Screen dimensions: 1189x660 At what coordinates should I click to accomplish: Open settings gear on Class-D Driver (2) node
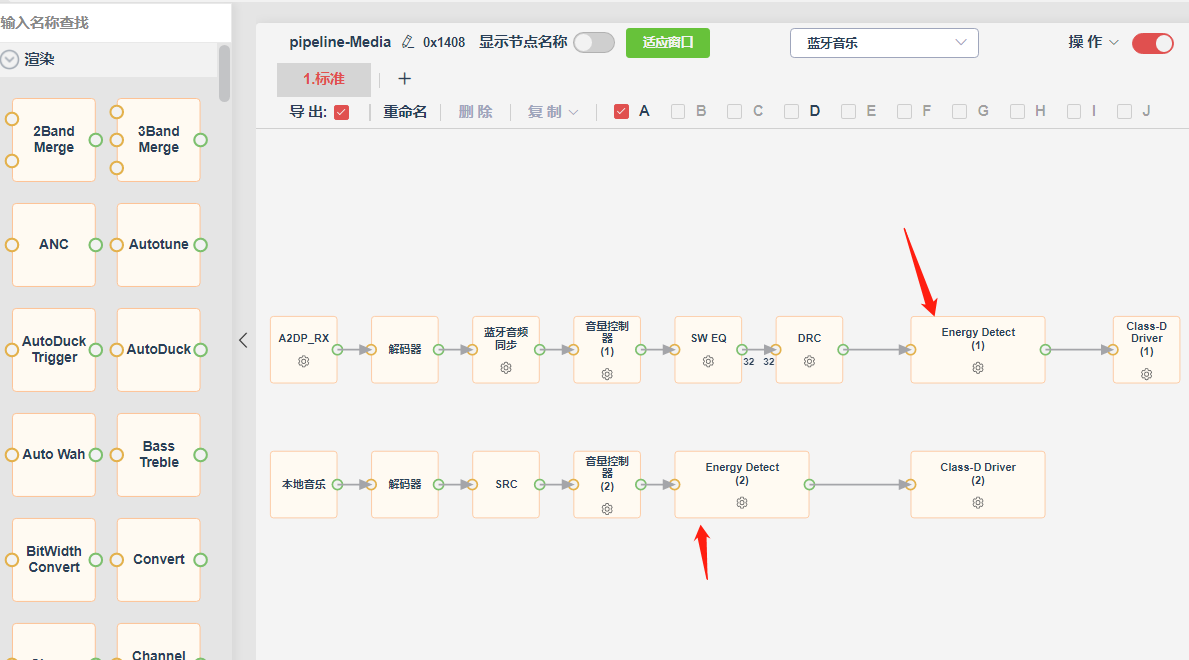click(x=978, y=503)
